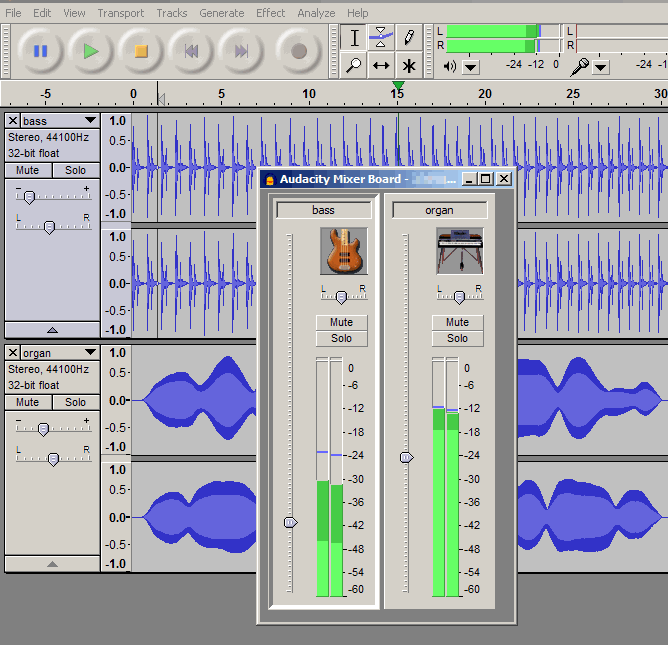Click the timeline ruler at 20 seconds
Viewport: 668px width, 645px height.
(x=485, y=94)
